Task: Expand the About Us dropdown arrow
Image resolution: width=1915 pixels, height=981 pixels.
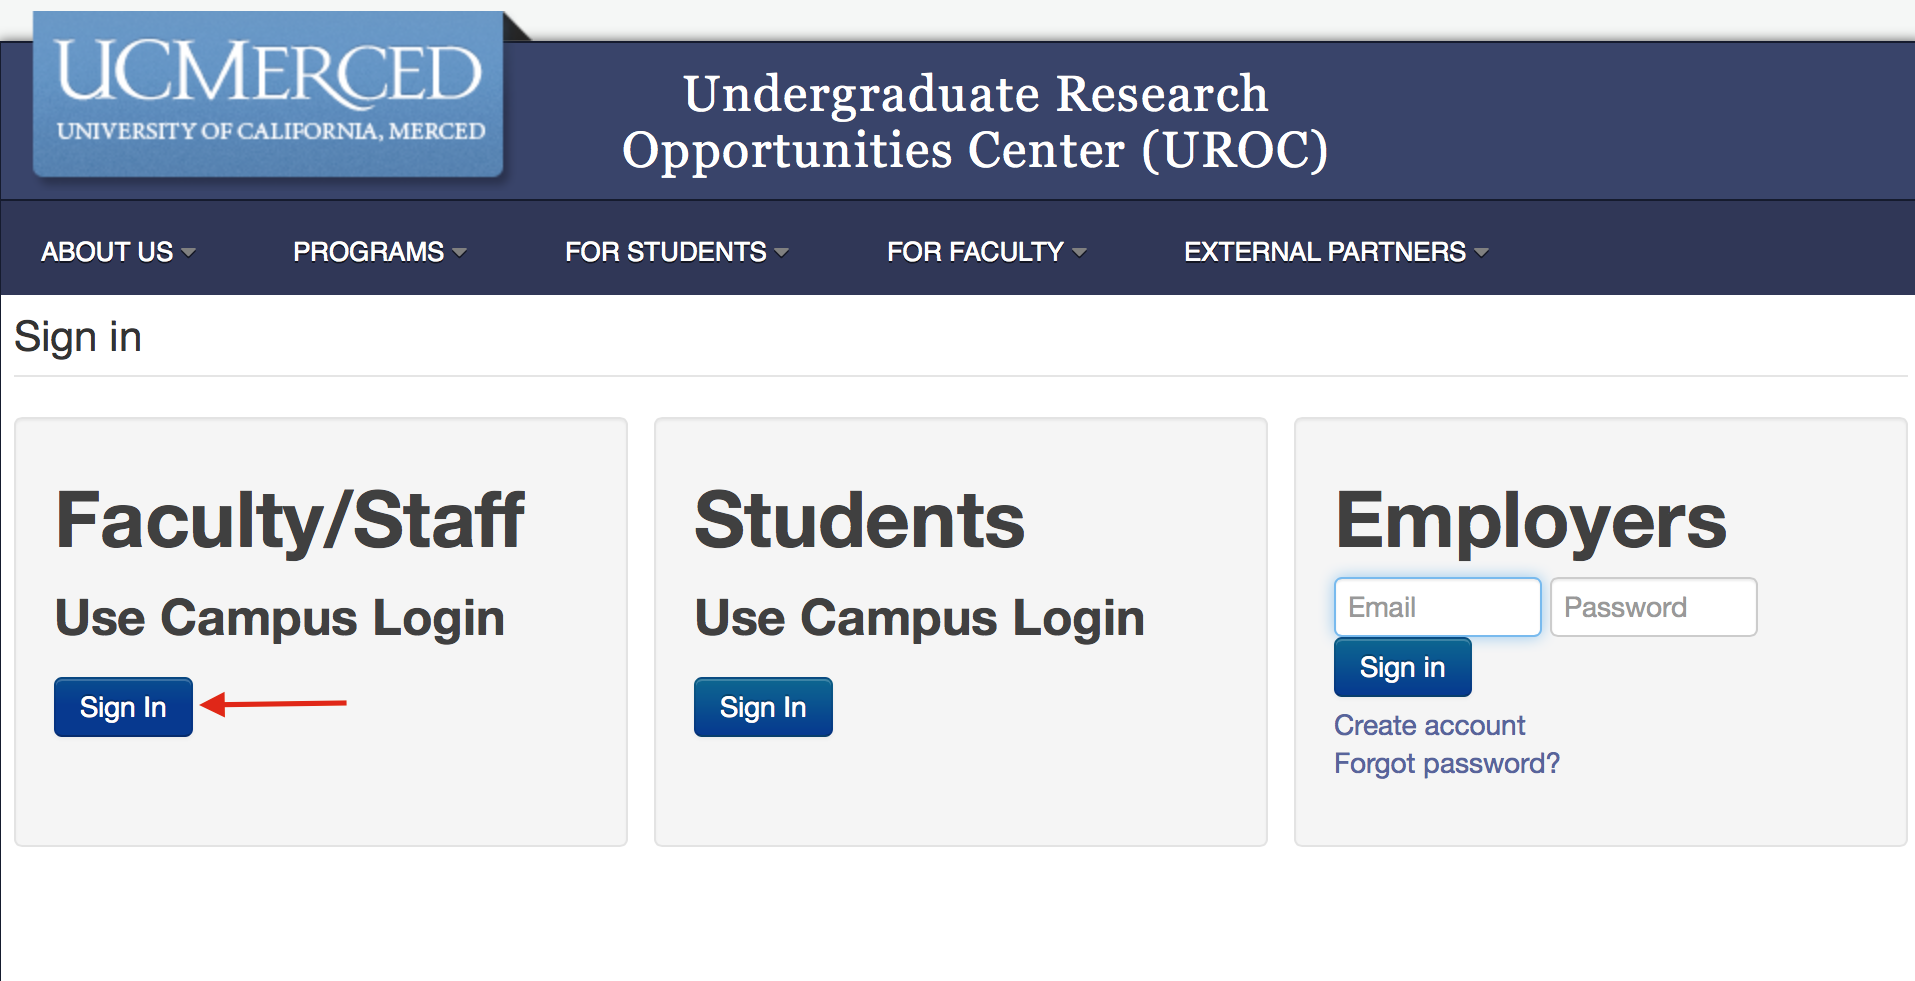Action: point(188,253)
